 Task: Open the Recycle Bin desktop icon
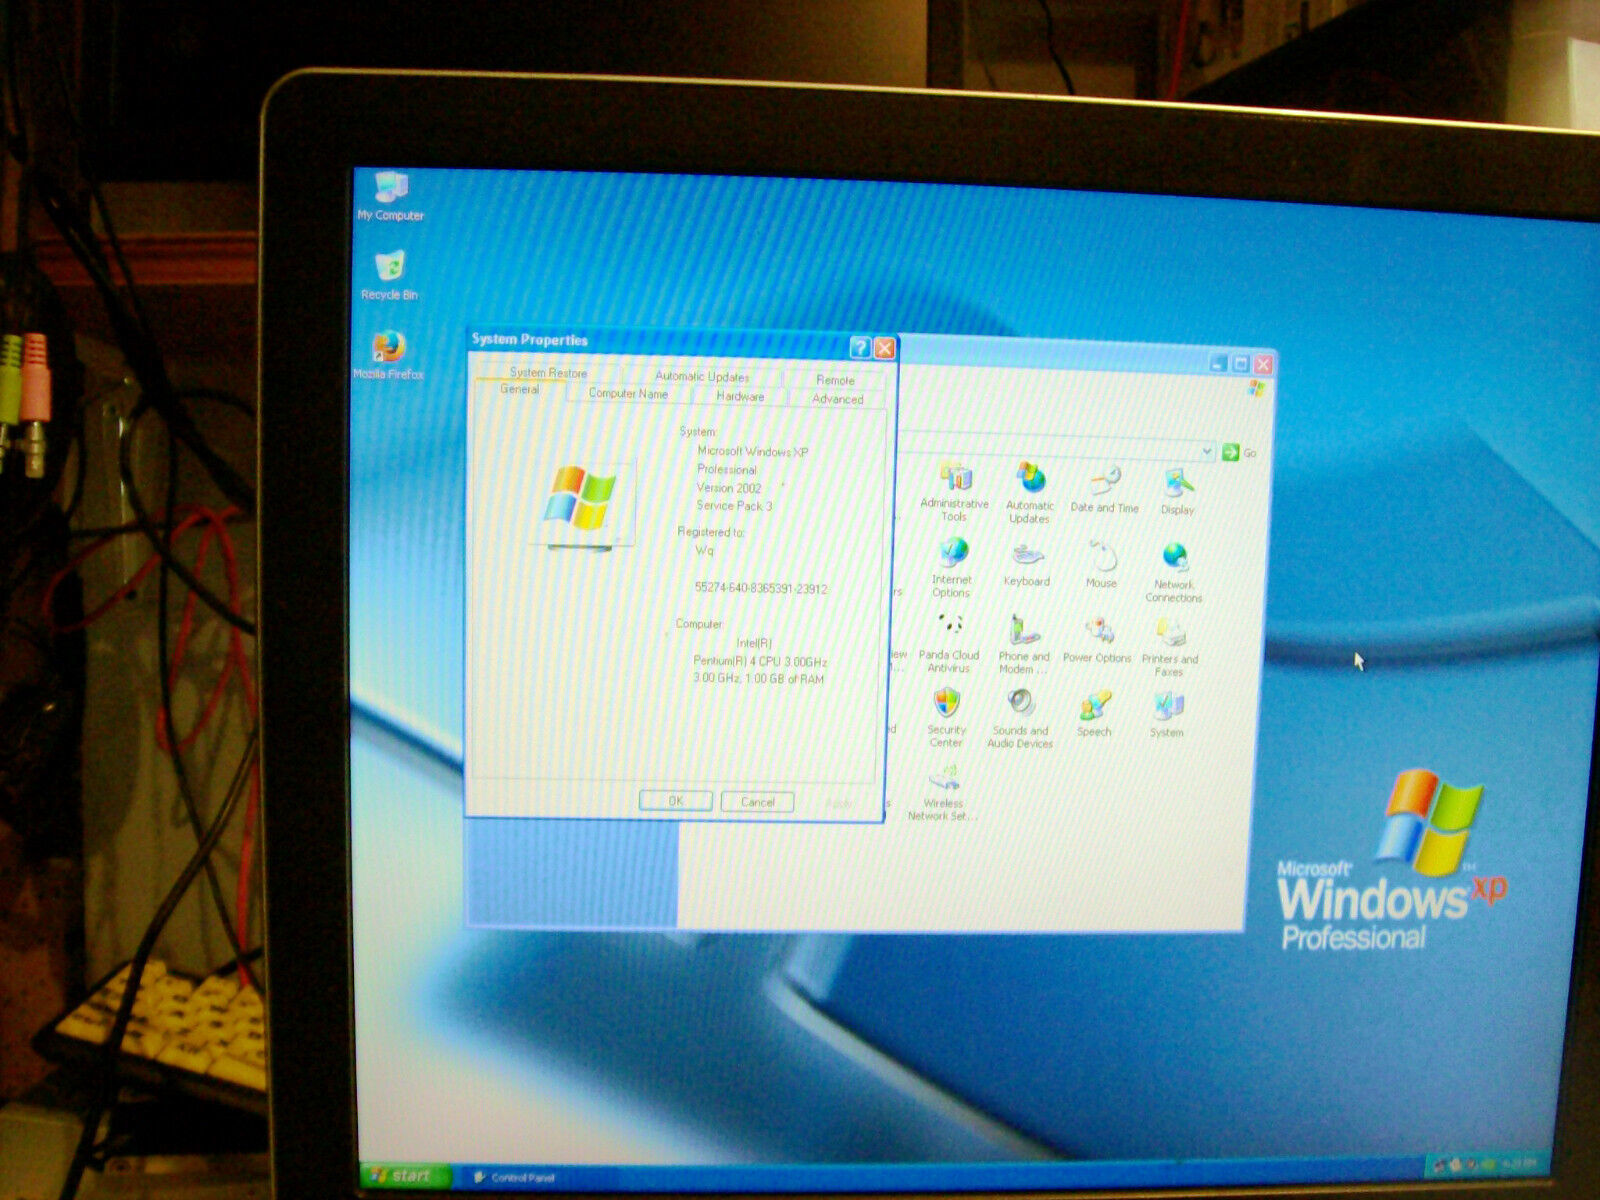click(389, 275)
